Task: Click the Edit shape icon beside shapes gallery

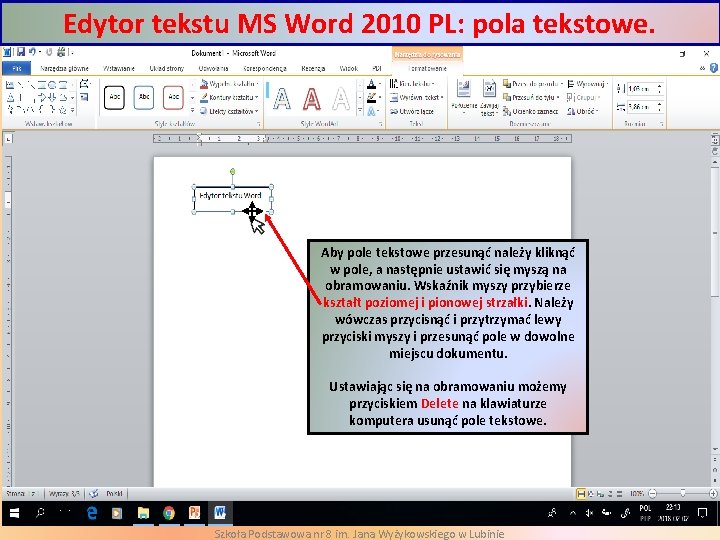Action: tap(84, 84)
